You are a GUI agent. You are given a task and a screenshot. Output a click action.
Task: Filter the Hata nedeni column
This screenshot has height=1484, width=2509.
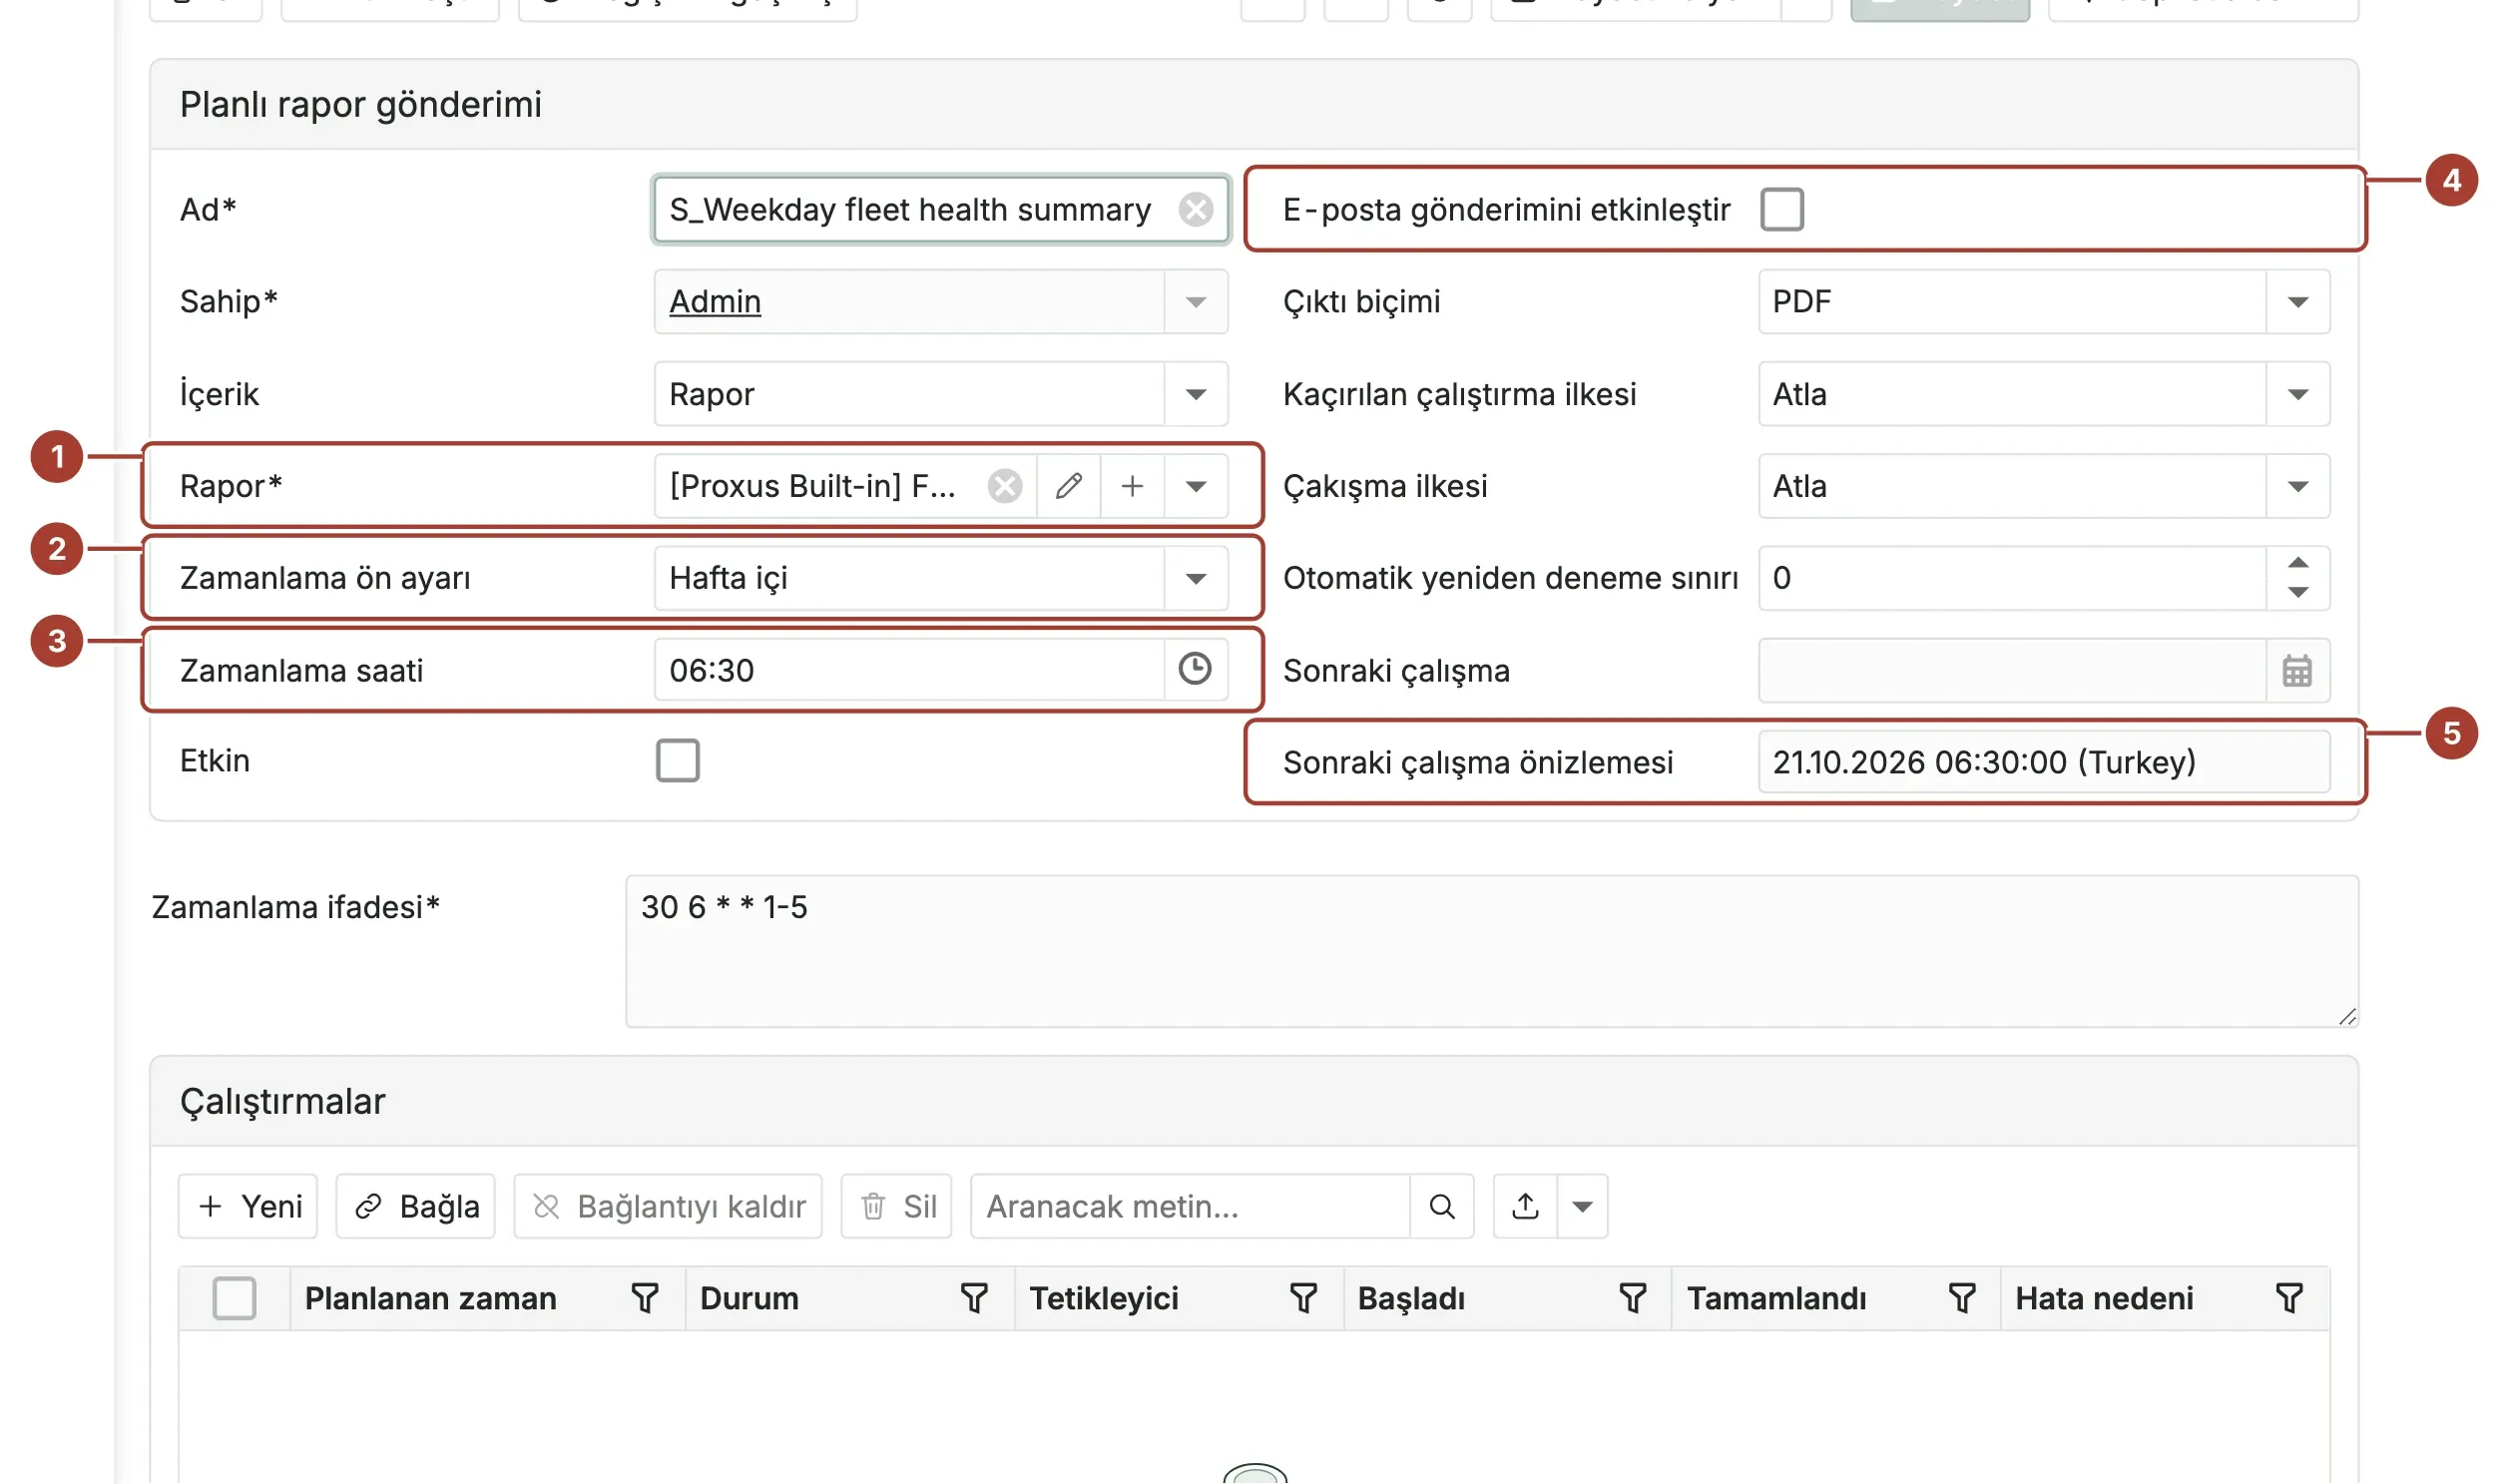click(x=2289, y=1299)
